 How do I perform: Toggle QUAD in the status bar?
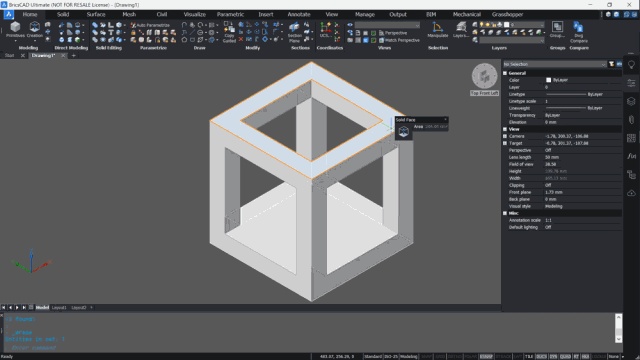[x=565, y=356]
